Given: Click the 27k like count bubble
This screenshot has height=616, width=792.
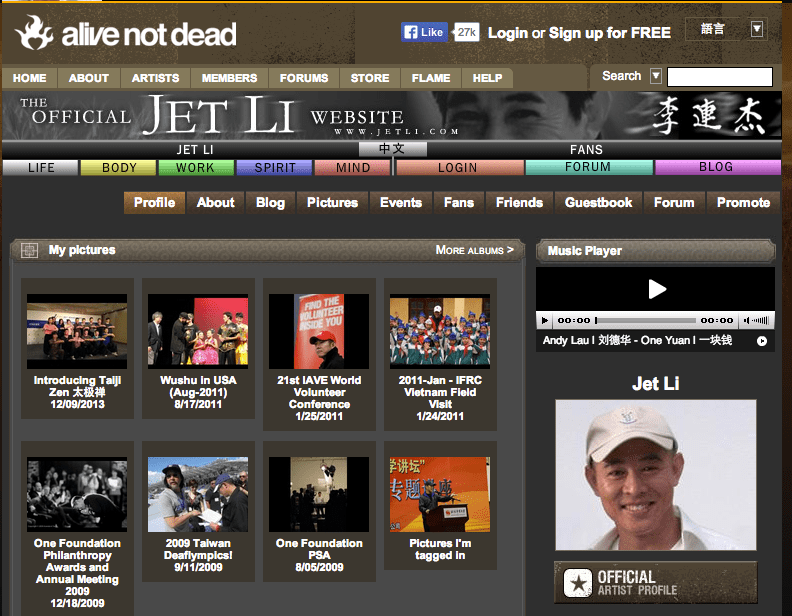Looking at the screenshot, I should (466, 32).
